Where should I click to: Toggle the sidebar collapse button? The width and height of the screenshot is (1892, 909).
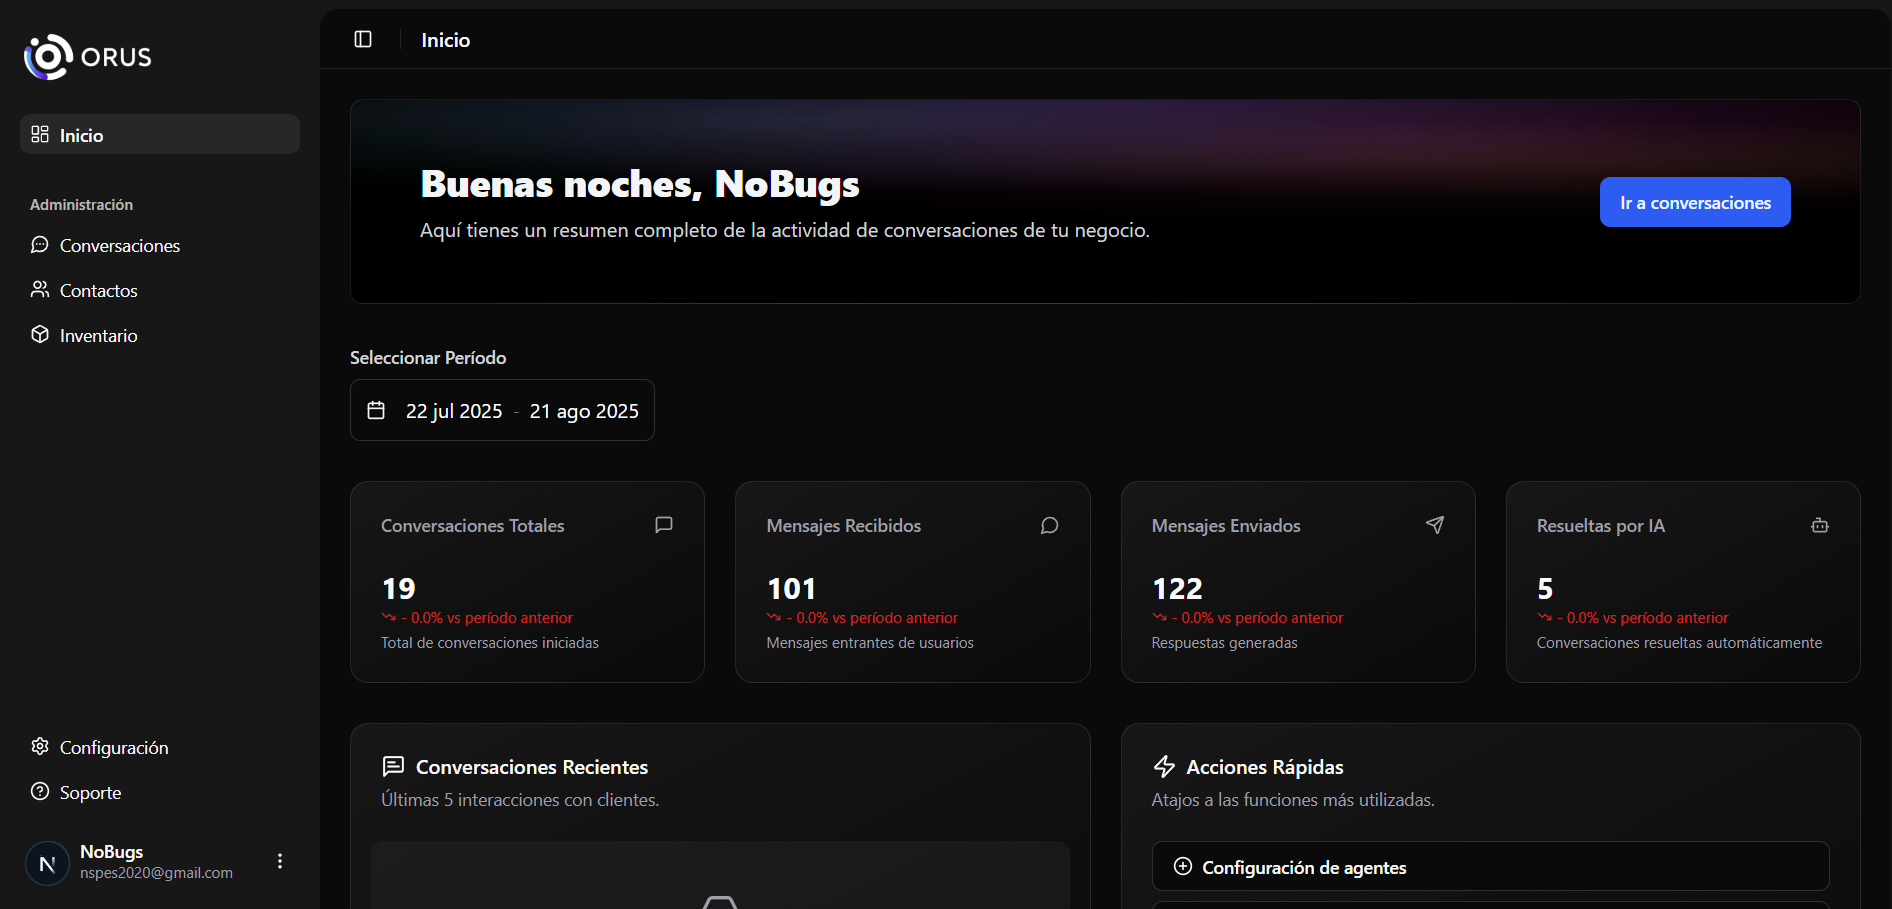tap(363, 39)
